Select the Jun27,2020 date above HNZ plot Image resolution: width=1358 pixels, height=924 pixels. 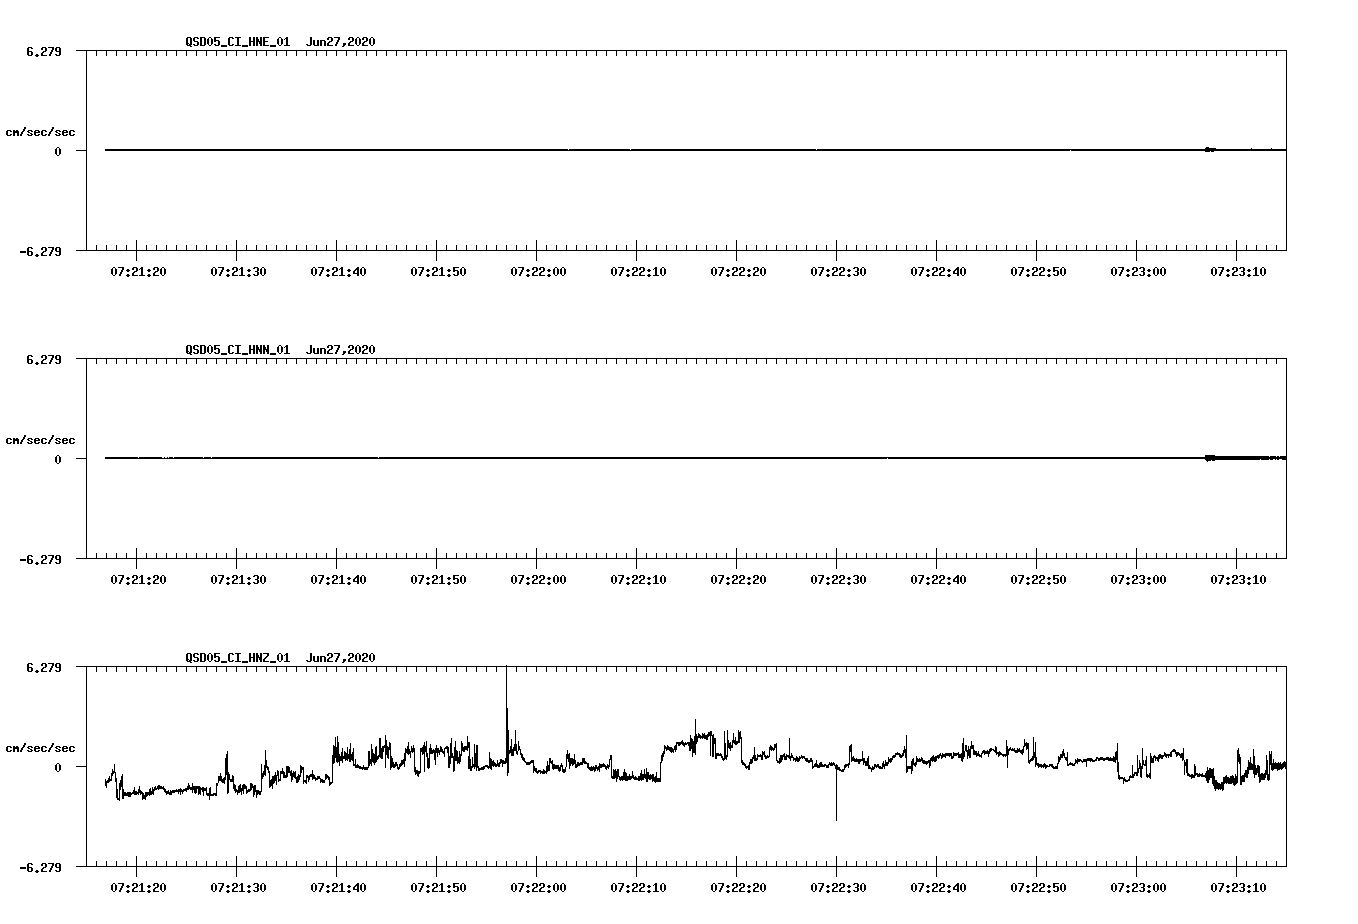point(341,658)
